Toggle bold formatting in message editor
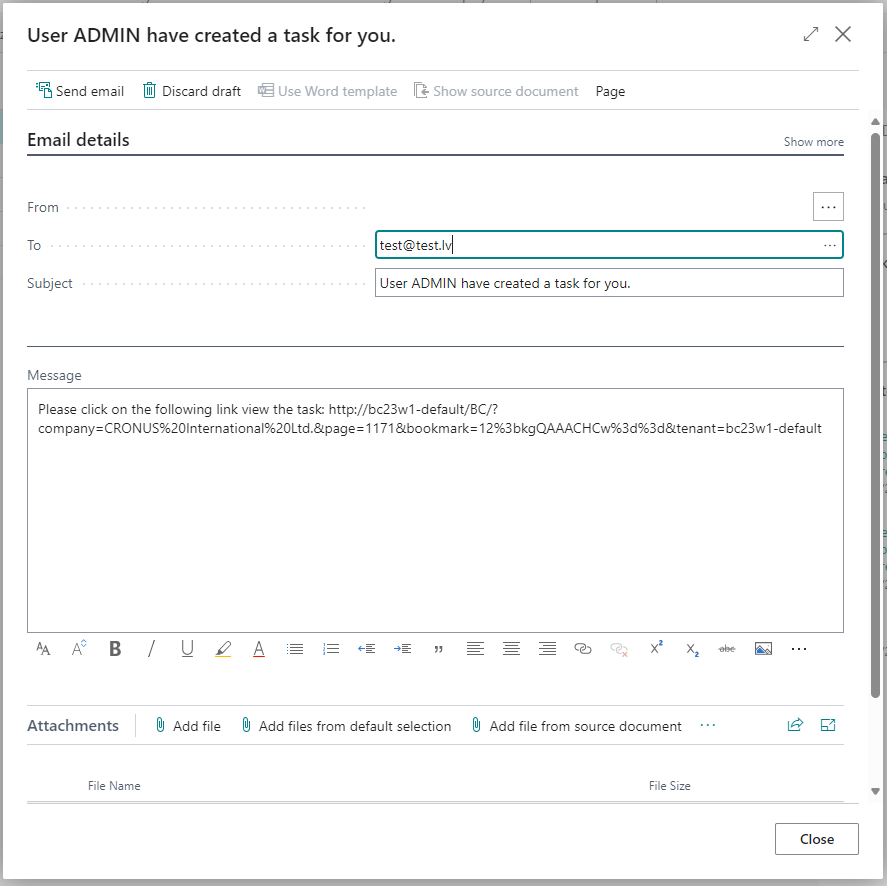The height and width of the screenshot is (886, 887). (x=115, y=649)
